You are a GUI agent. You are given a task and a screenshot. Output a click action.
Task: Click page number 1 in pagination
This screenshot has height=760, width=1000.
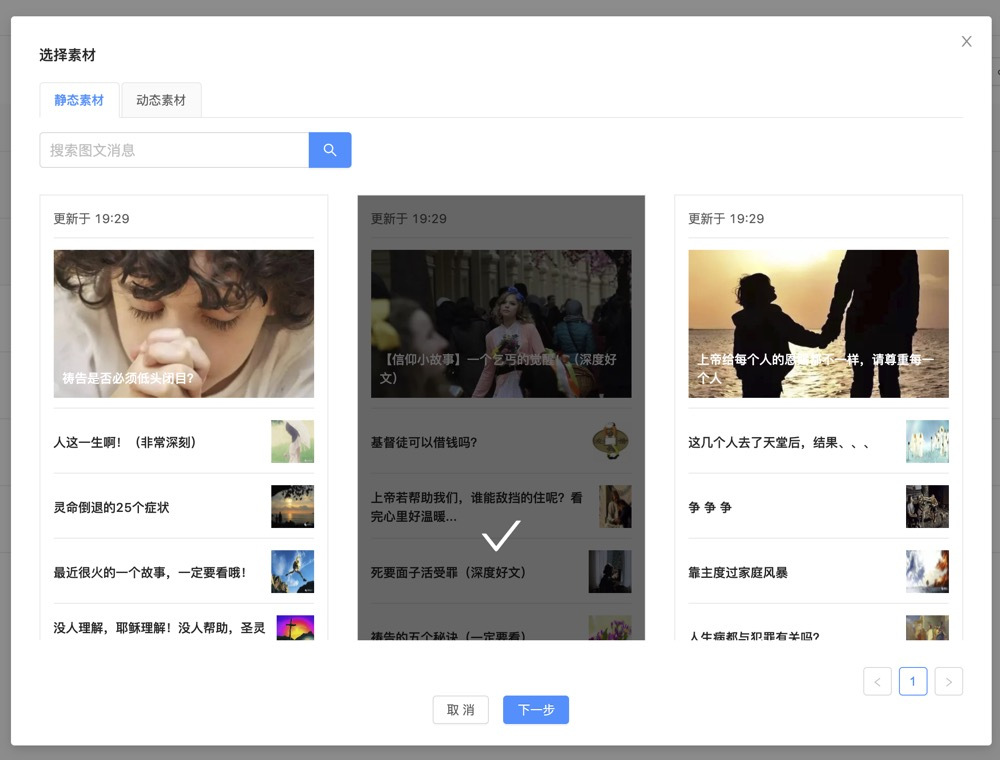[x=912, y=681]
